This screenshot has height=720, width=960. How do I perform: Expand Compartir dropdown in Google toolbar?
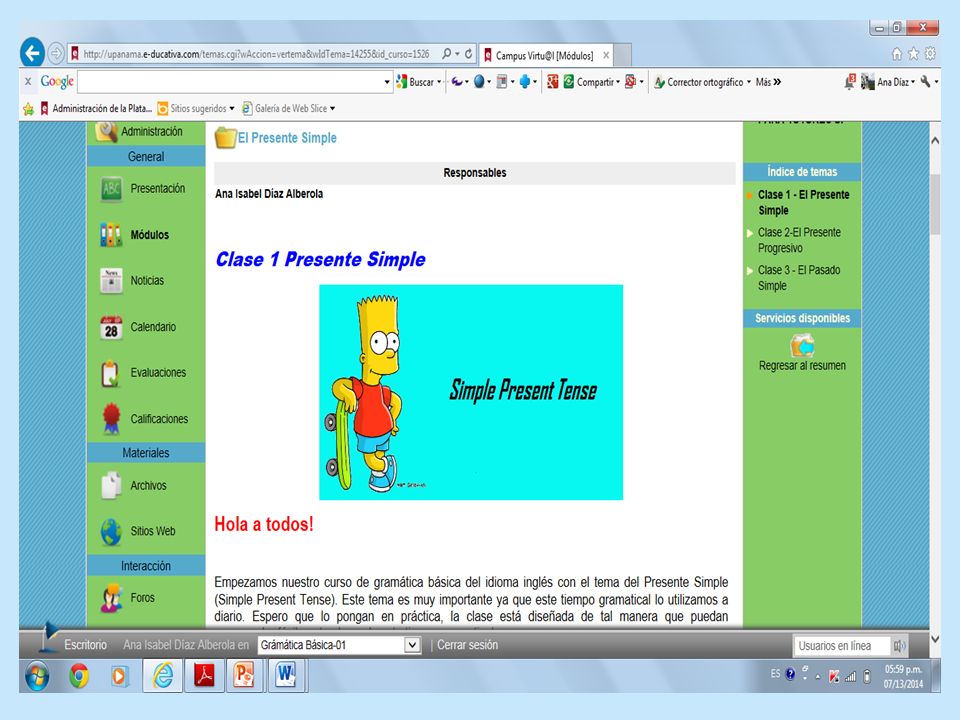[x=618, y=82]
